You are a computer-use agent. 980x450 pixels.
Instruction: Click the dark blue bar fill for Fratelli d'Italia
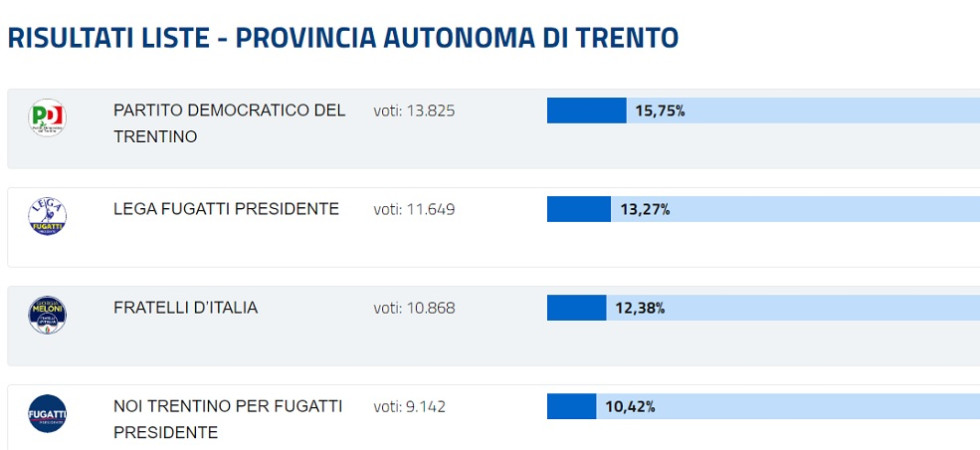[x=576, y=308]
